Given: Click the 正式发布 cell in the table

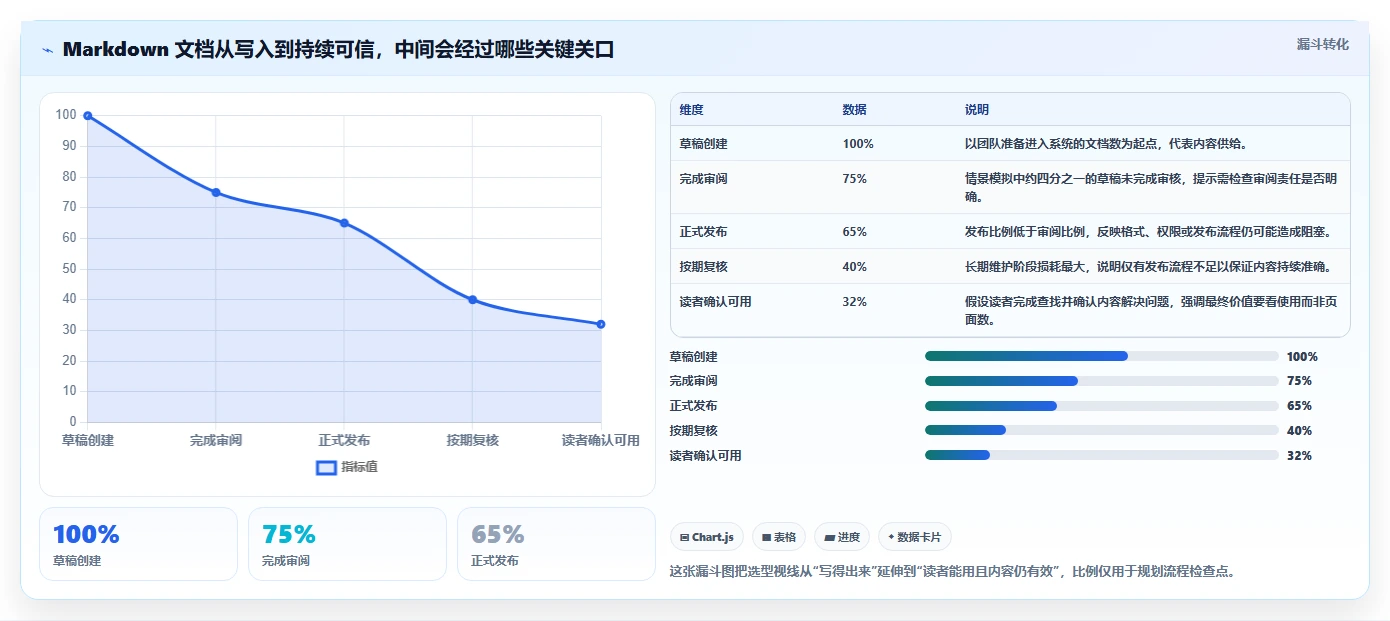Looking at the screenshot, I should coord(704,232).
